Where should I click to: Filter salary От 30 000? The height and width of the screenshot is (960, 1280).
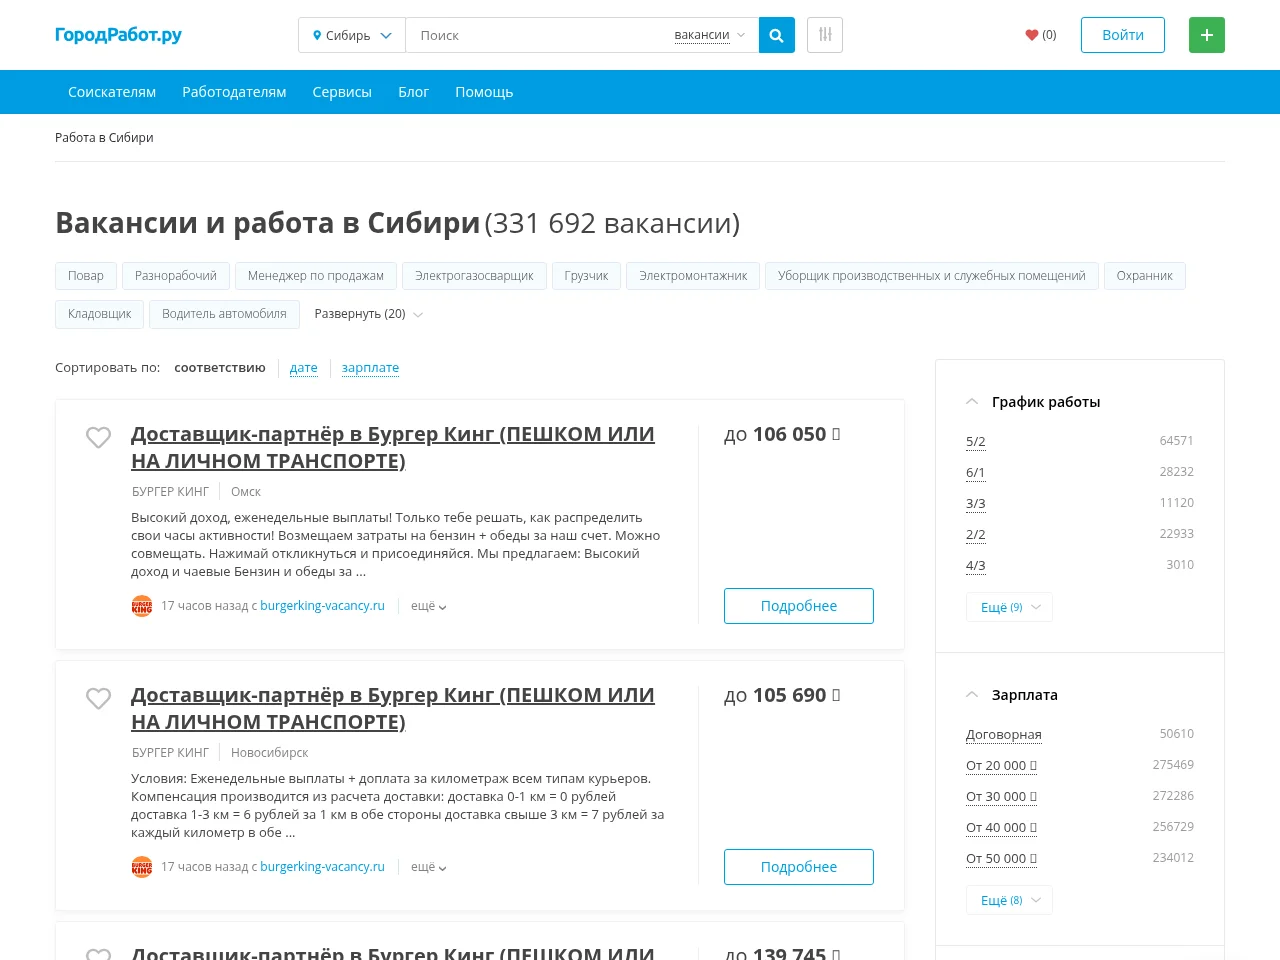[1001, 796]
